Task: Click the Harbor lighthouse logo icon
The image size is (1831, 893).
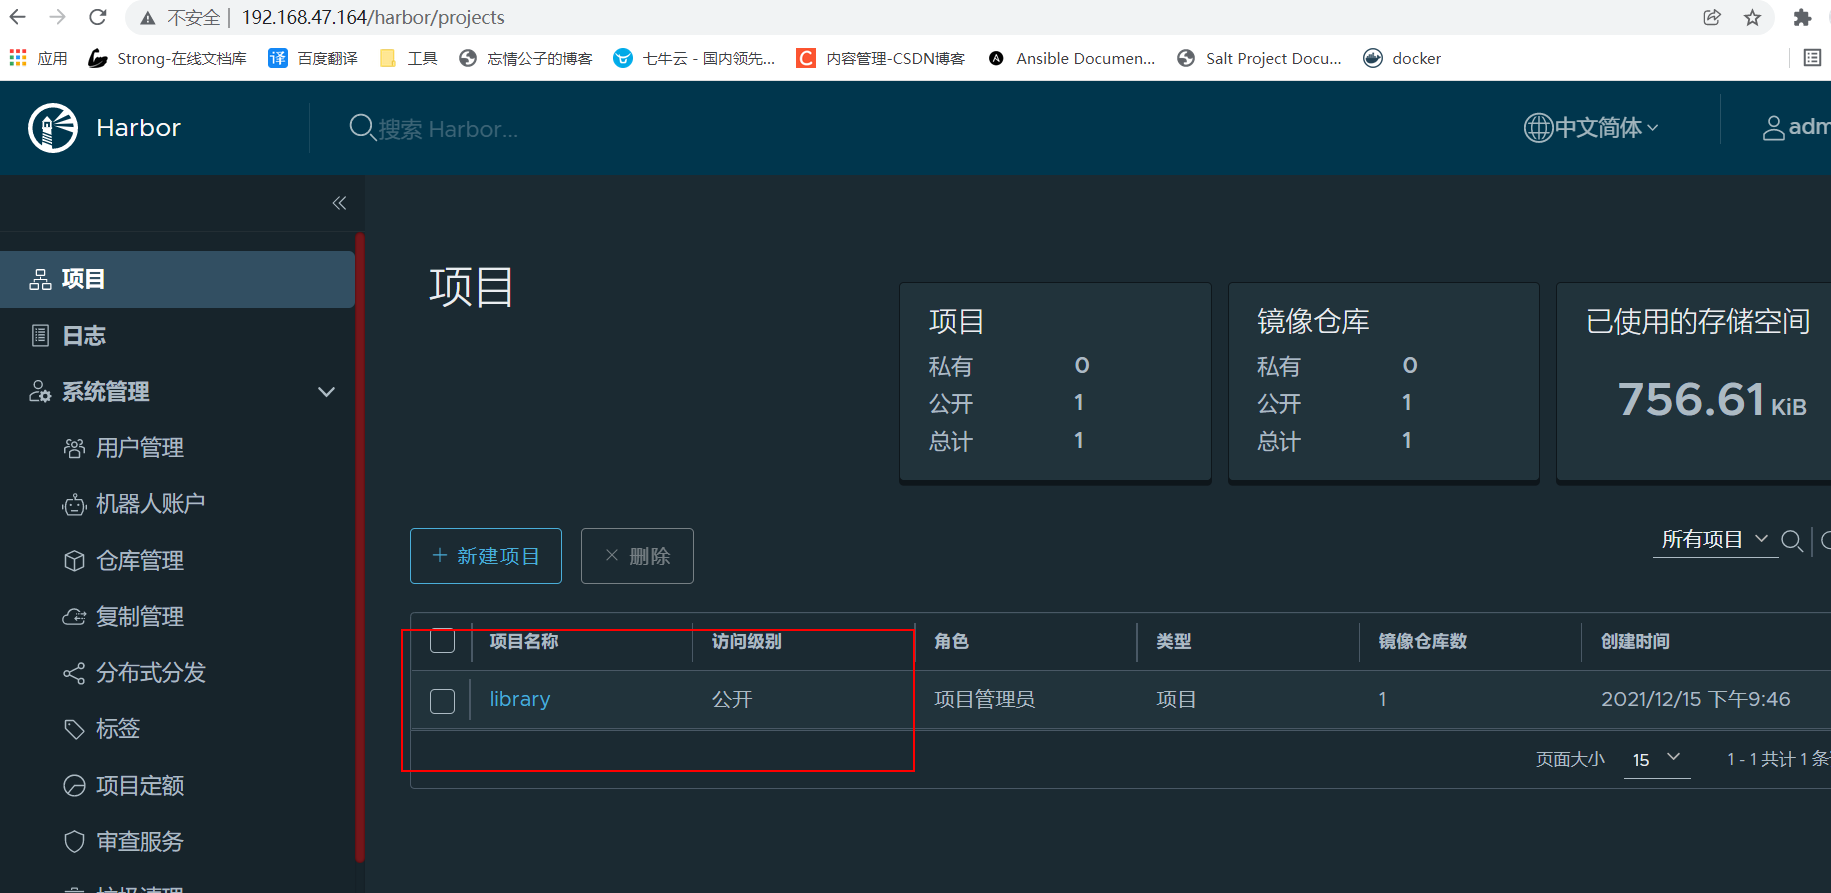Action: click(x=53, y=128)
